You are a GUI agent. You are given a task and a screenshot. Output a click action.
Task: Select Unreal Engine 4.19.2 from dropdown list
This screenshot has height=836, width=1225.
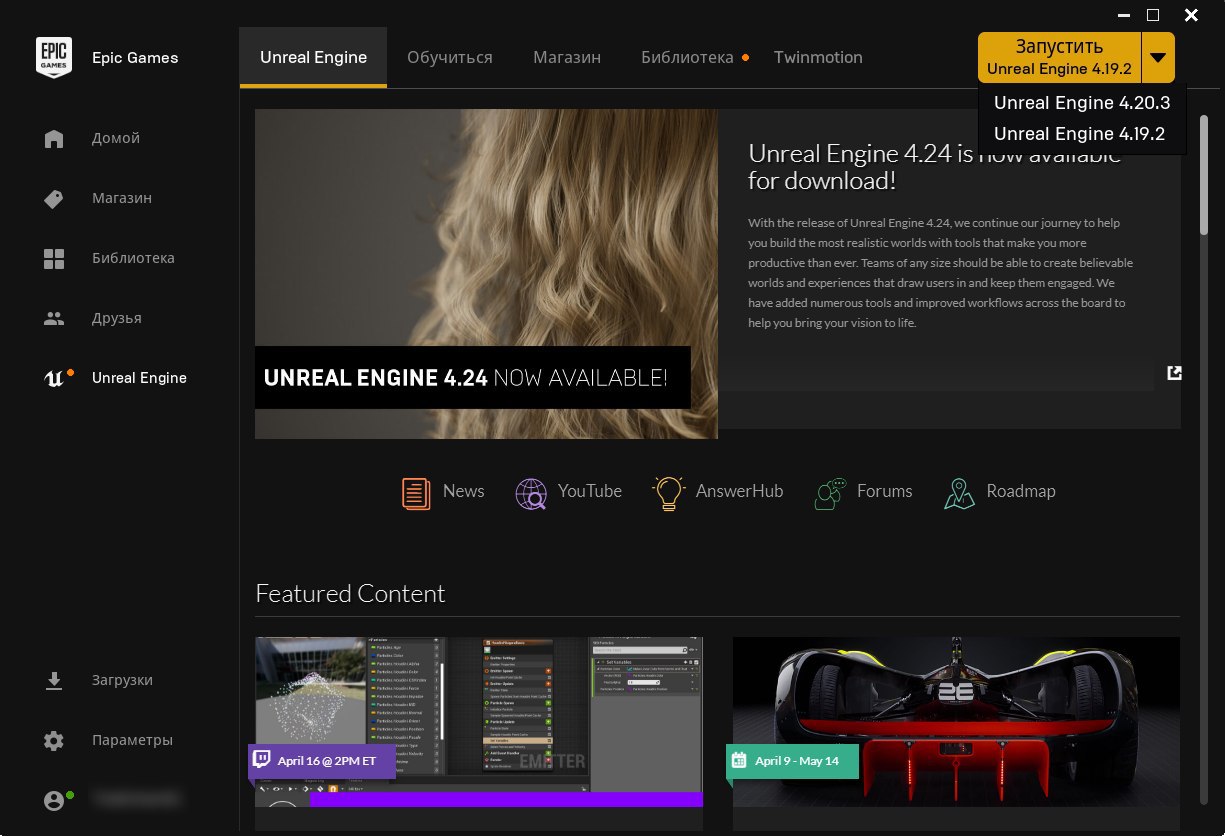1082,133
